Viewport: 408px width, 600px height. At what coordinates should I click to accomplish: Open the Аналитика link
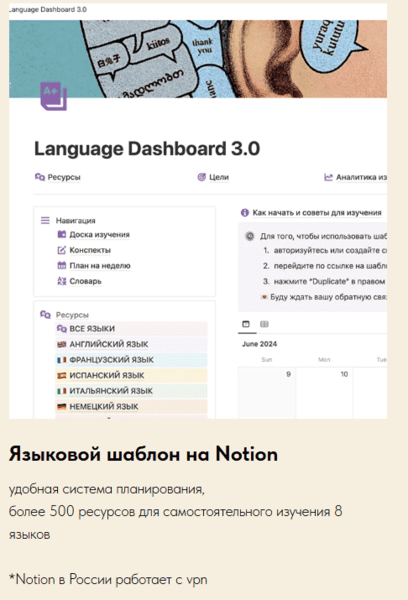coord(361,177)
